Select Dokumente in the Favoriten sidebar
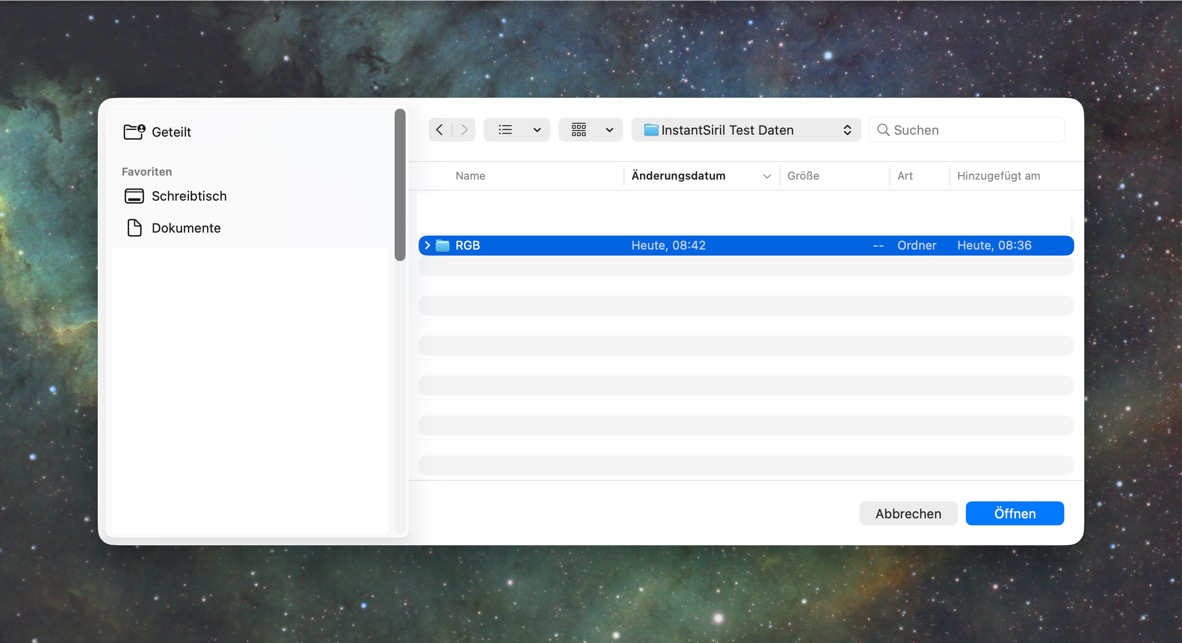Viewport: 1182px width, 643px height. click(173, 228)
